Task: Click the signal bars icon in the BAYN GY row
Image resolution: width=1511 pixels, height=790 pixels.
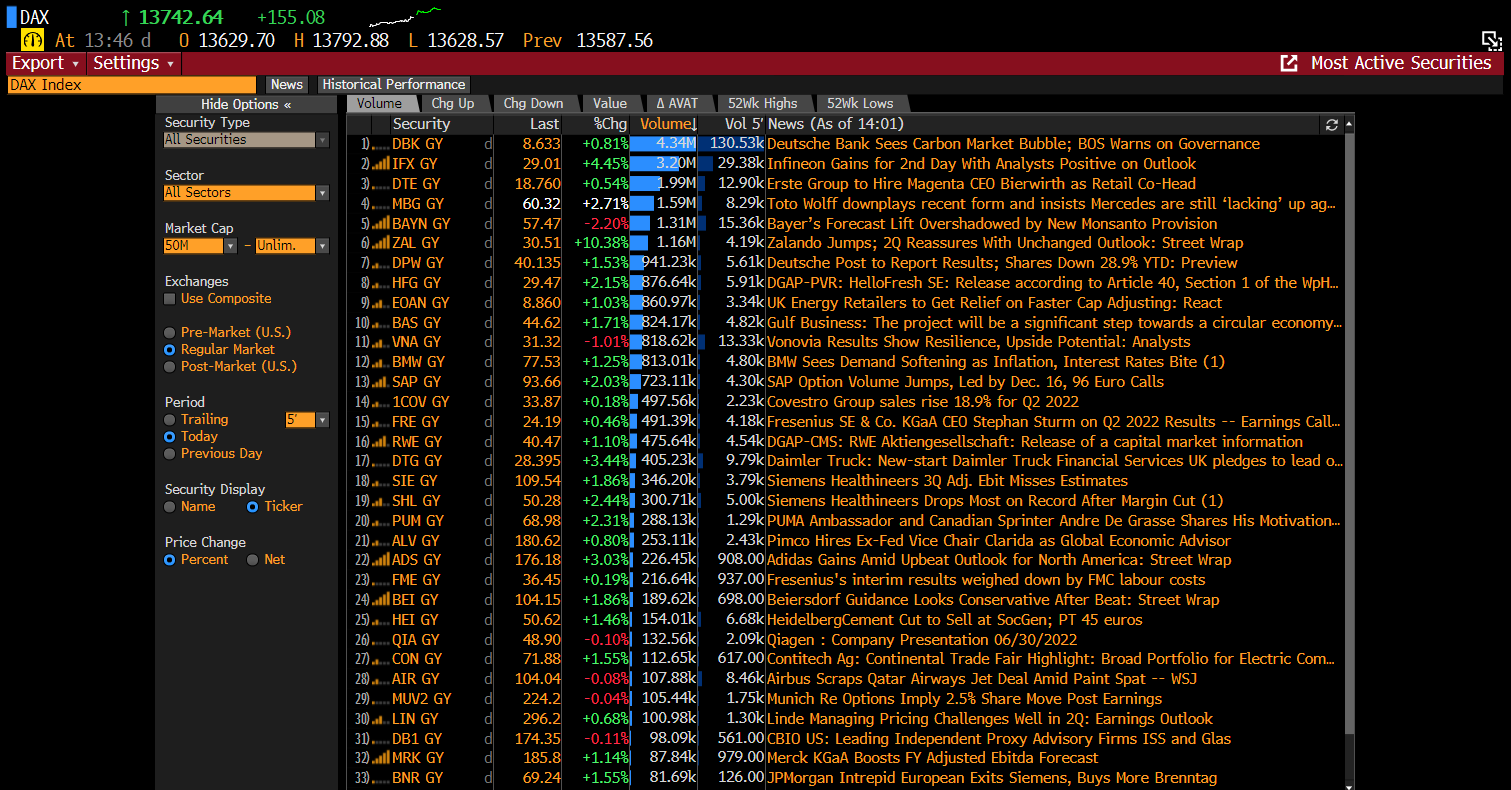Action: (380, 224)
